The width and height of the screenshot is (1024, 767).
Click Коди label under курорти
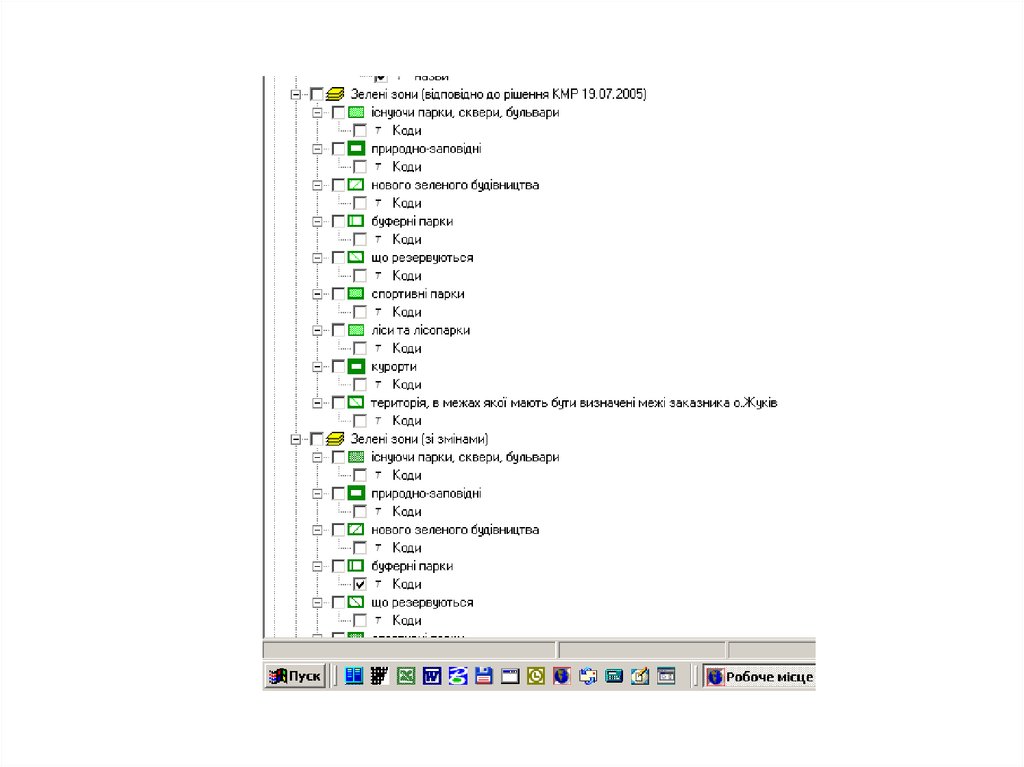(x=406, y=385)
